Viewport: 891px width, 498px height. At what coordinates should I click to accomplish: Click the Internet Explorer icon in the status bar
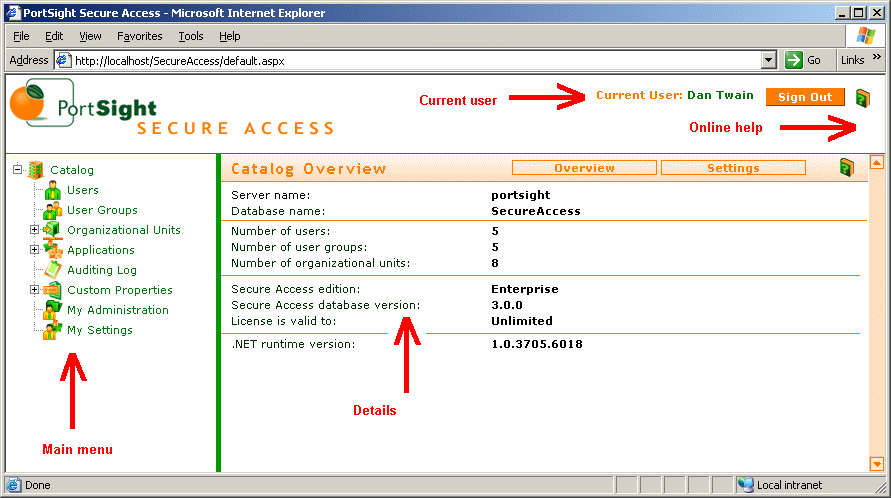13,485
